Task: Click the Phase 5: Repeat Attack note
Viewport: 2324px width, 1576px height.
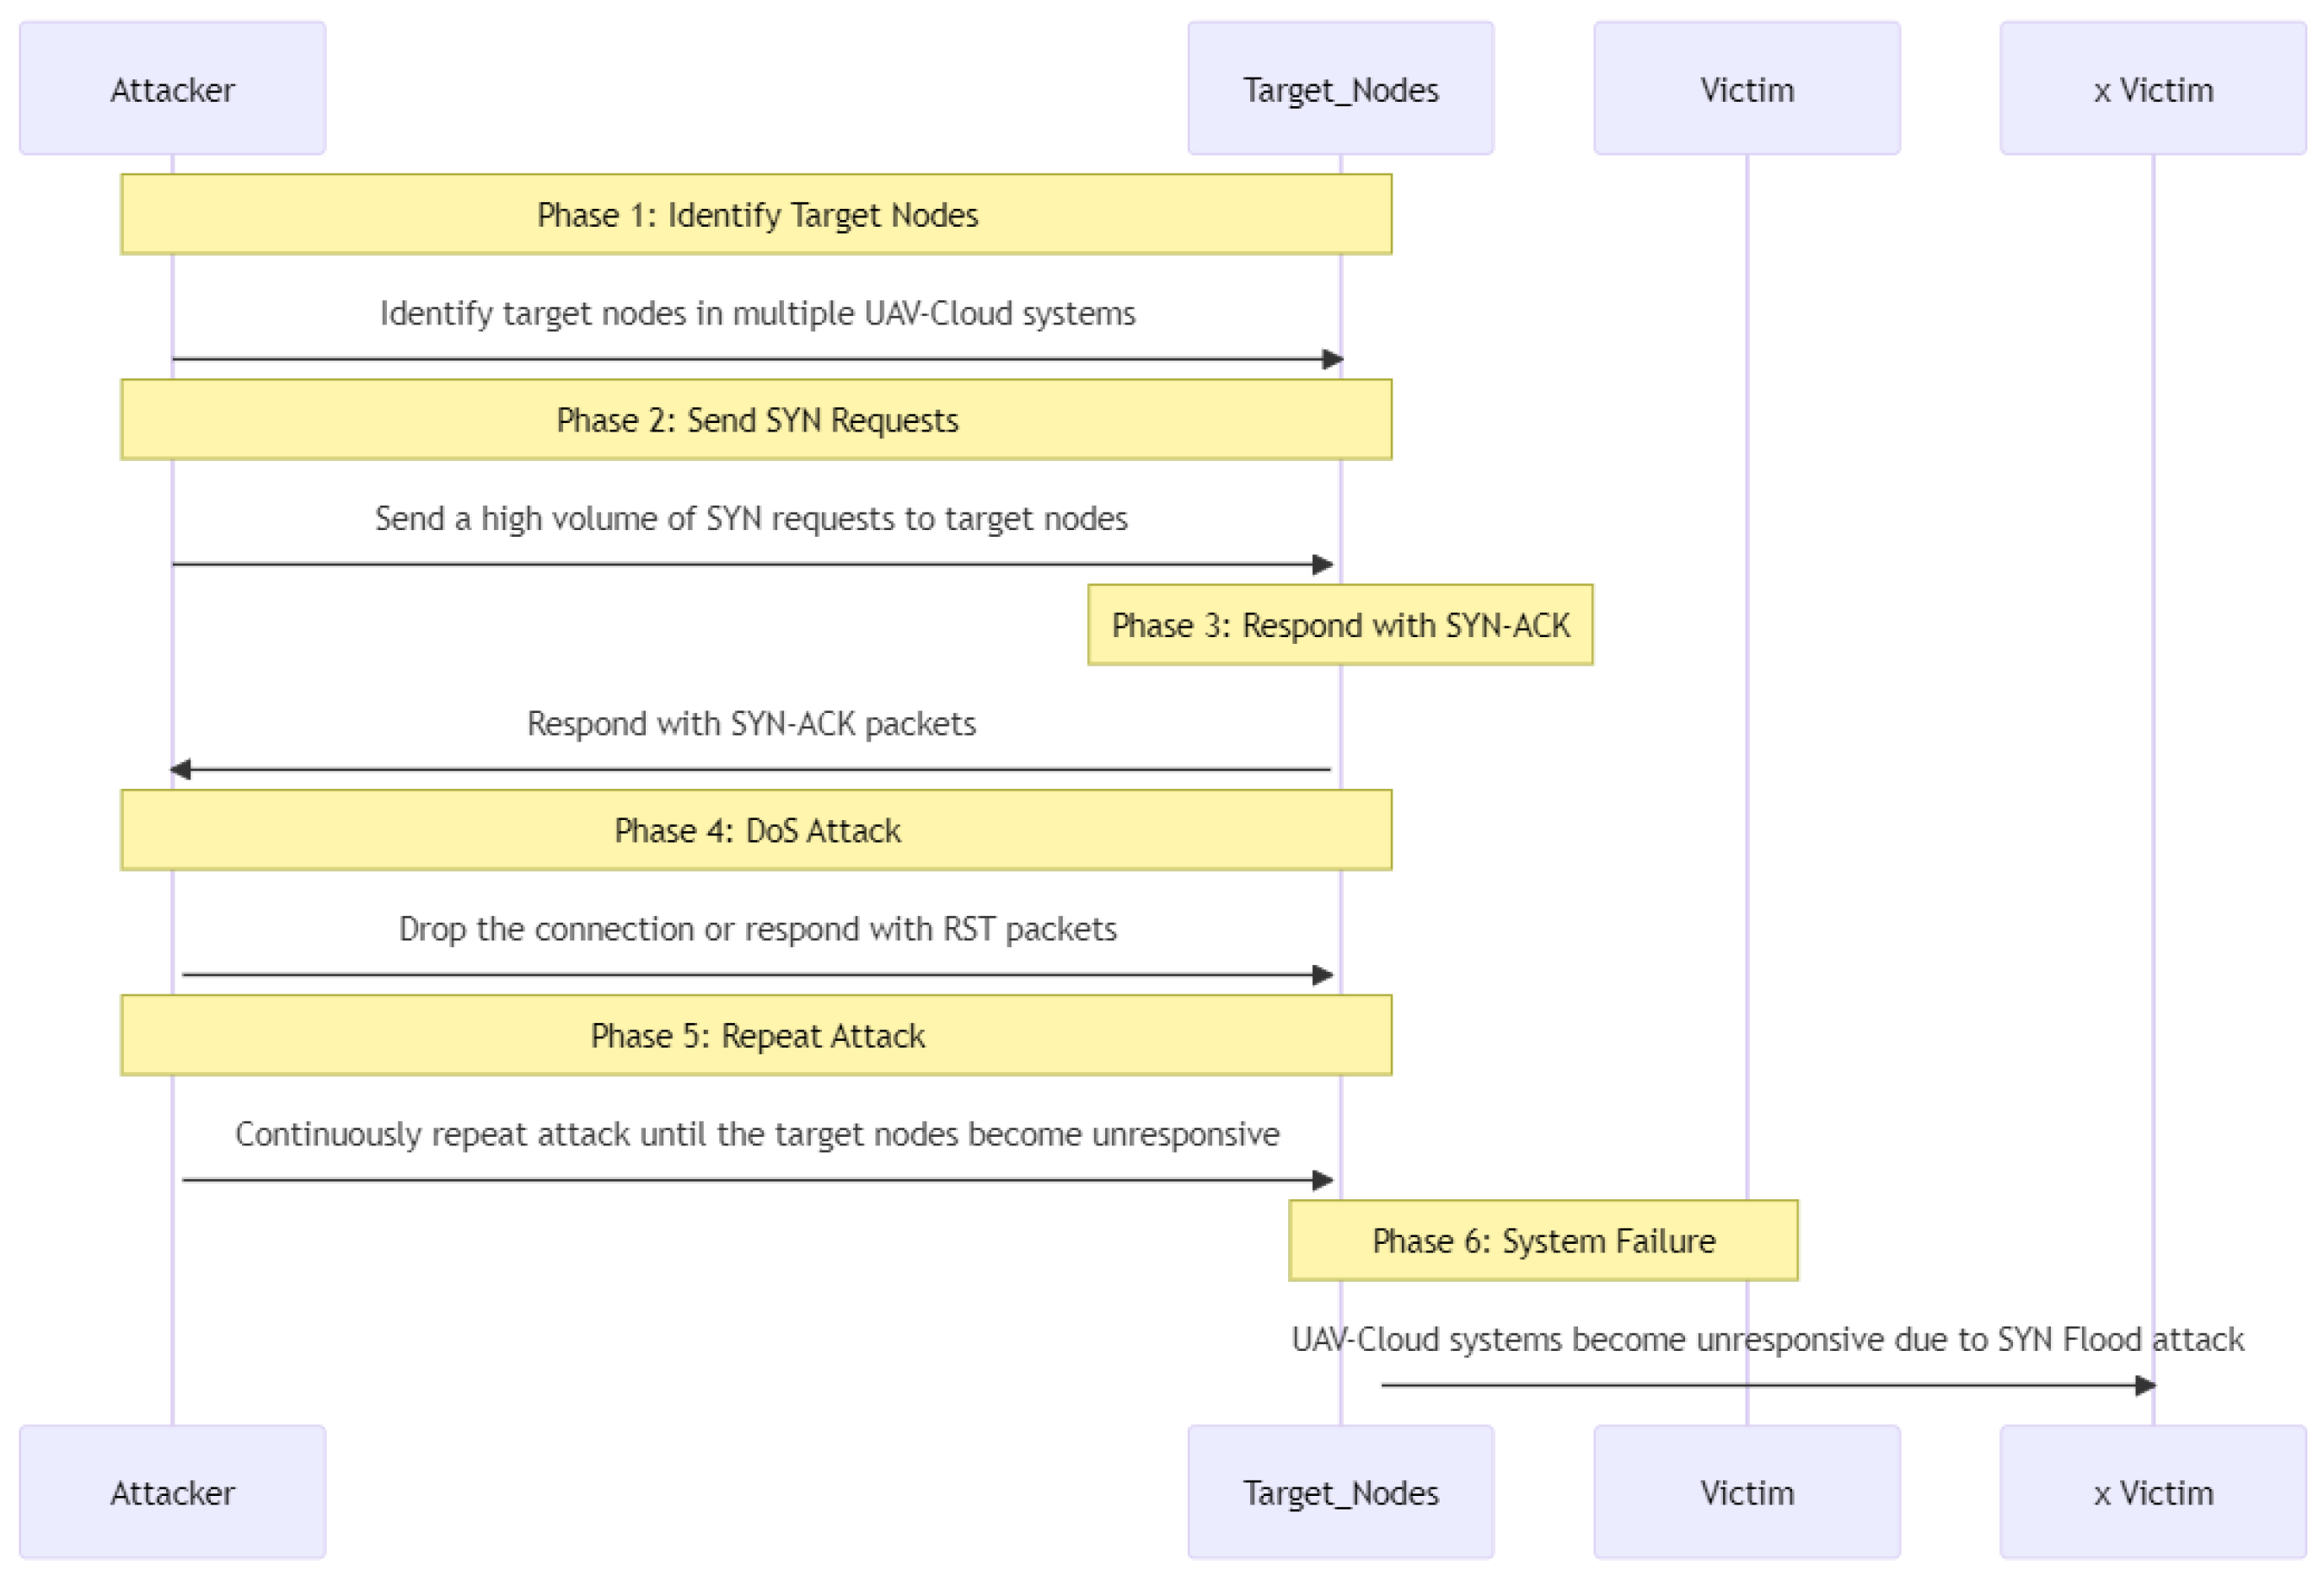Action: 756,1034
